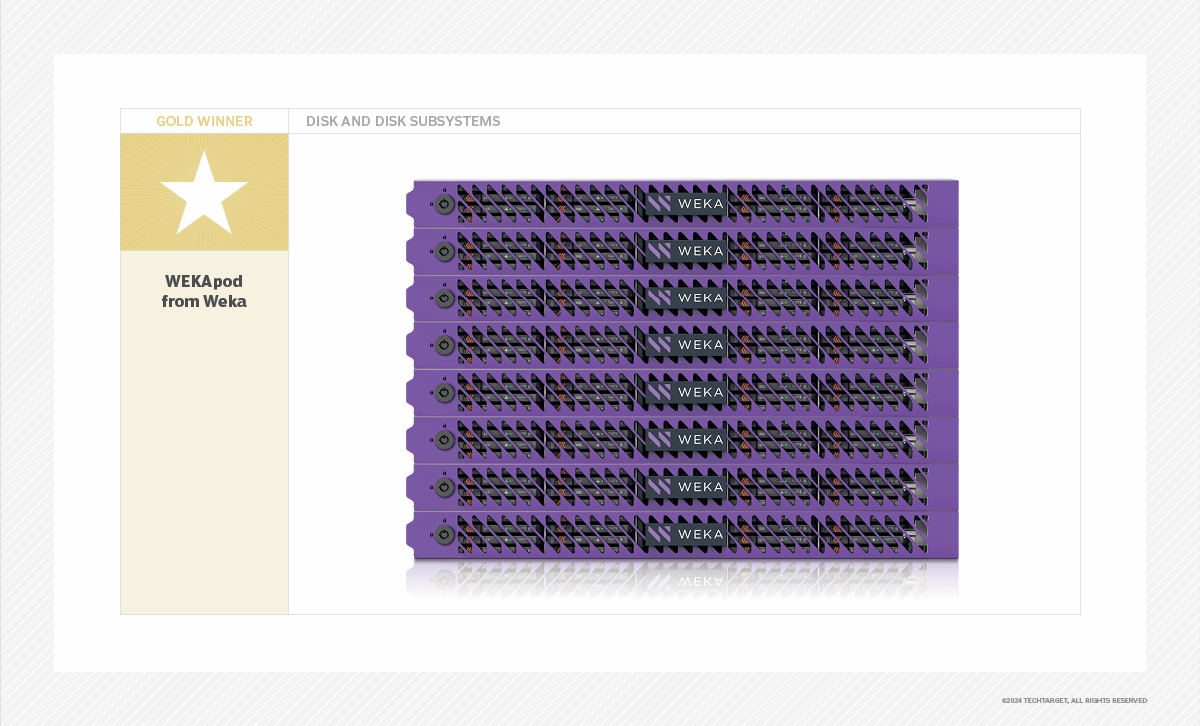The width and height of the screenshot is (1200, 726).
Task: Click the right-side latch on the top server
Action: 919,204
